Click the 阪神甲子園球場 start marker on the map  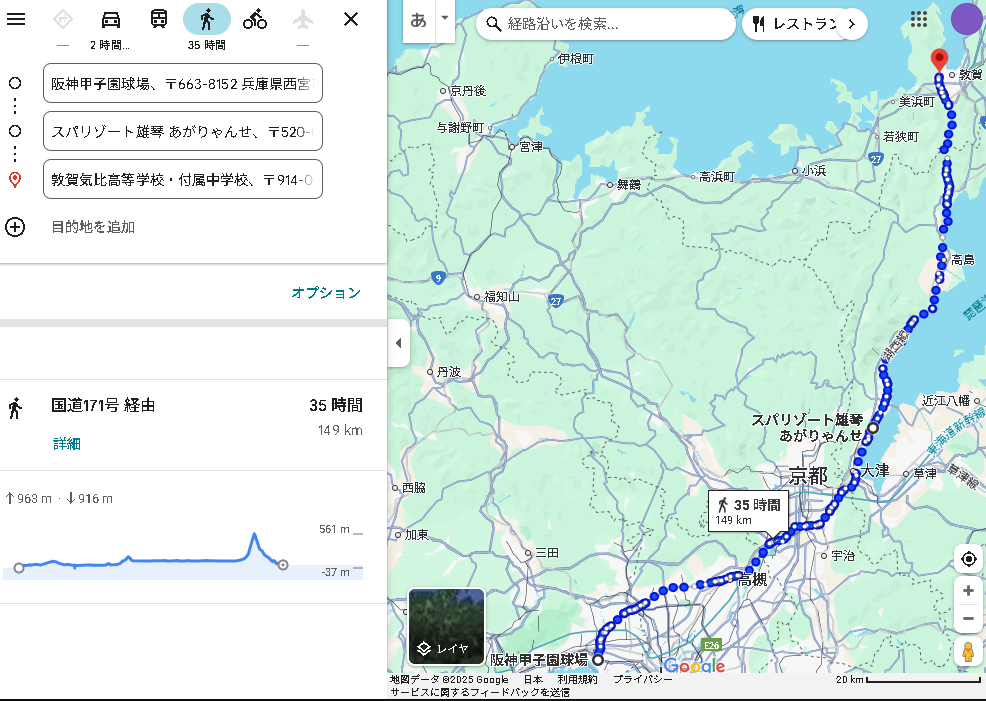(x=598, y=660)
